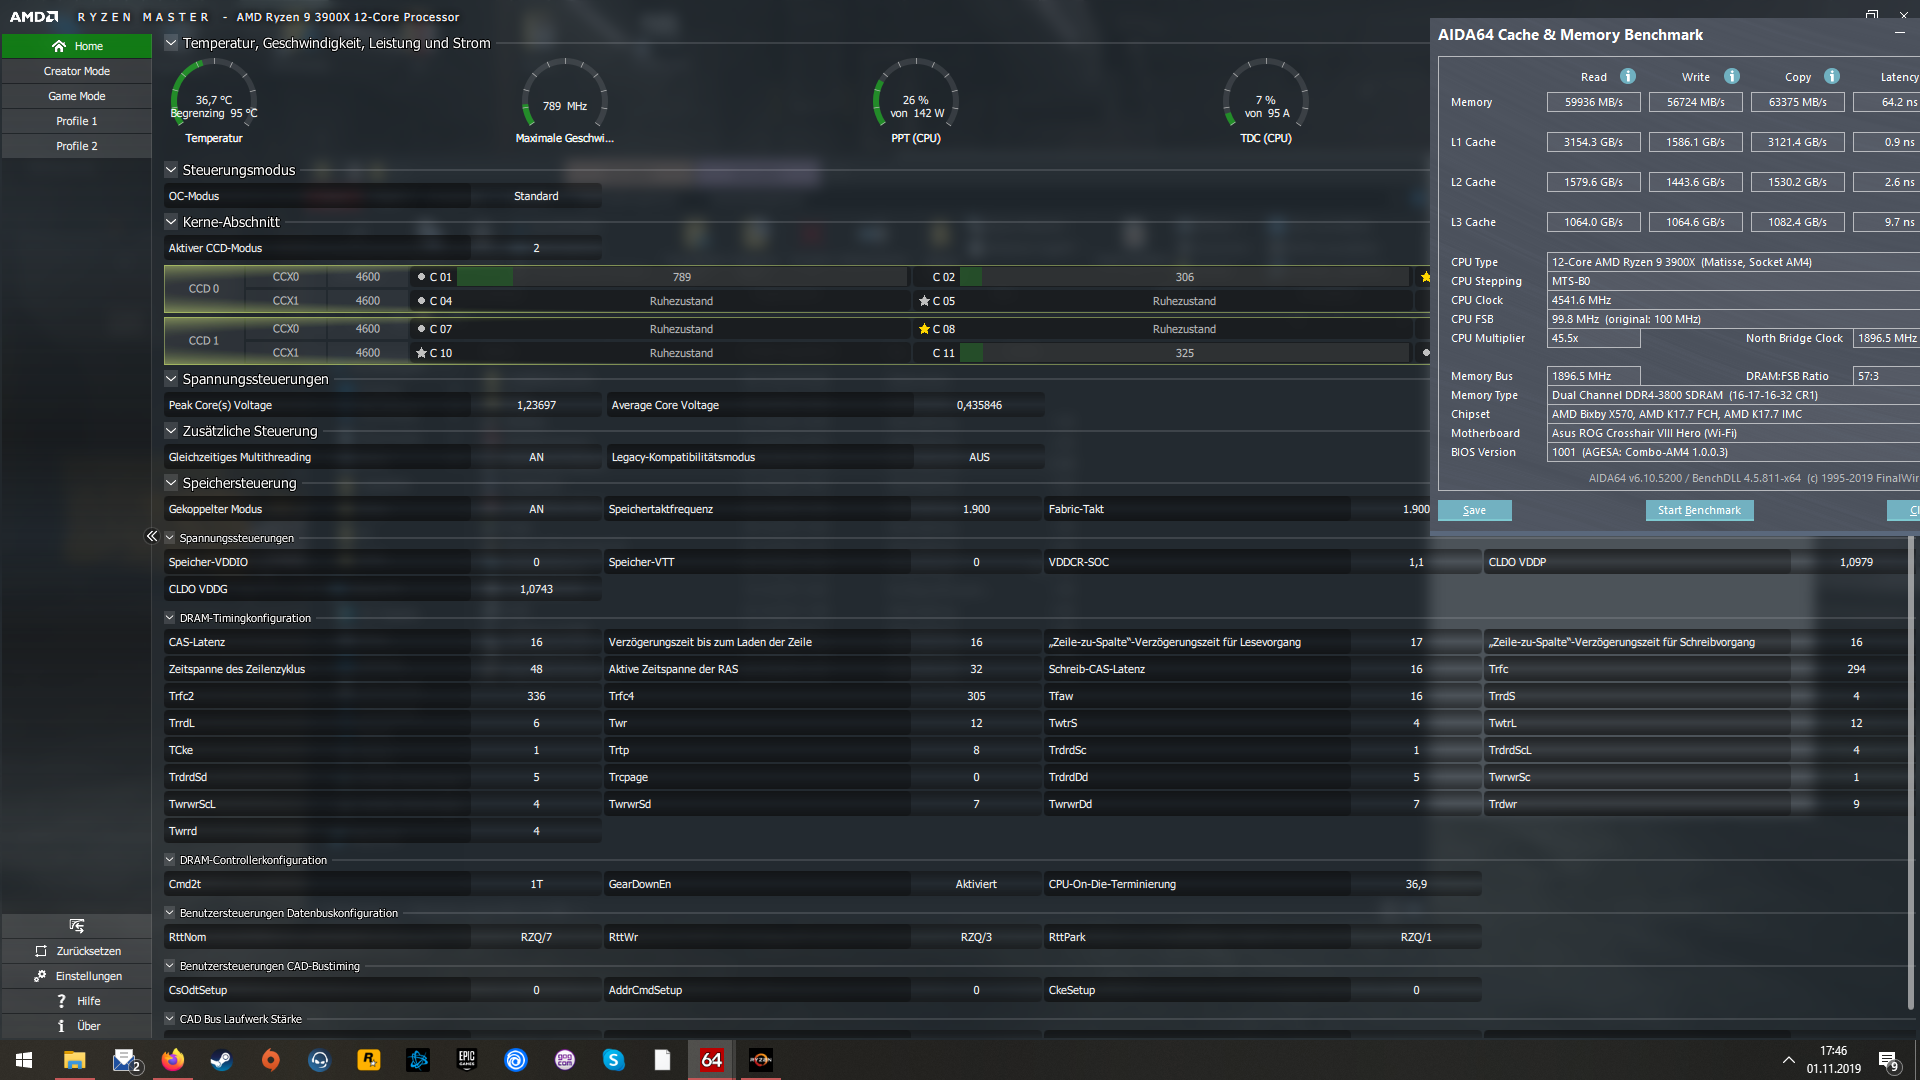Open AIDA64 from the taskbar

(711, 1060)
